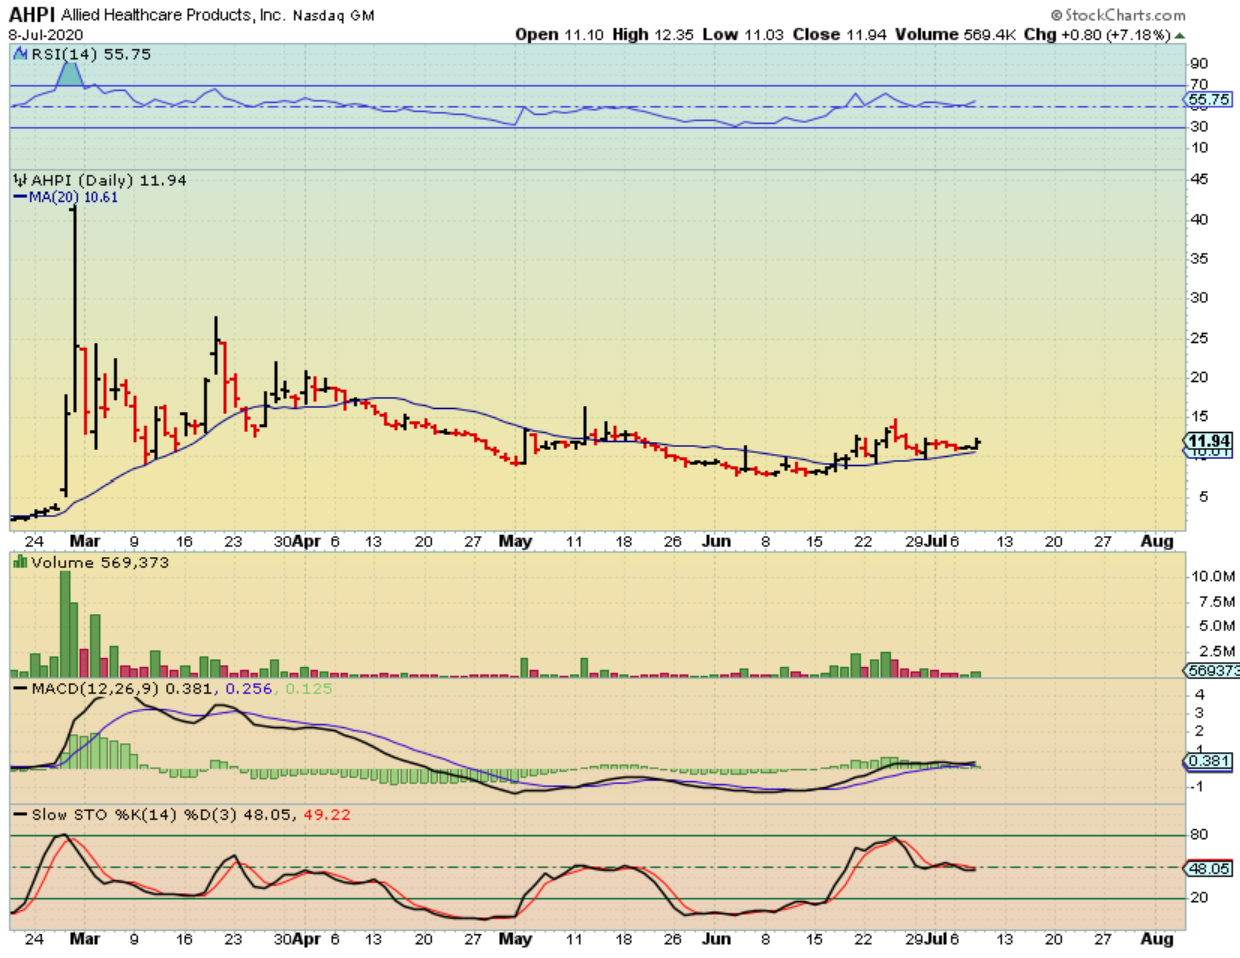This screenshot has height=958, width=1240.
Task: Click the AHPI (Daily) 11.94 panel label
Action: (x=109, y=180)
